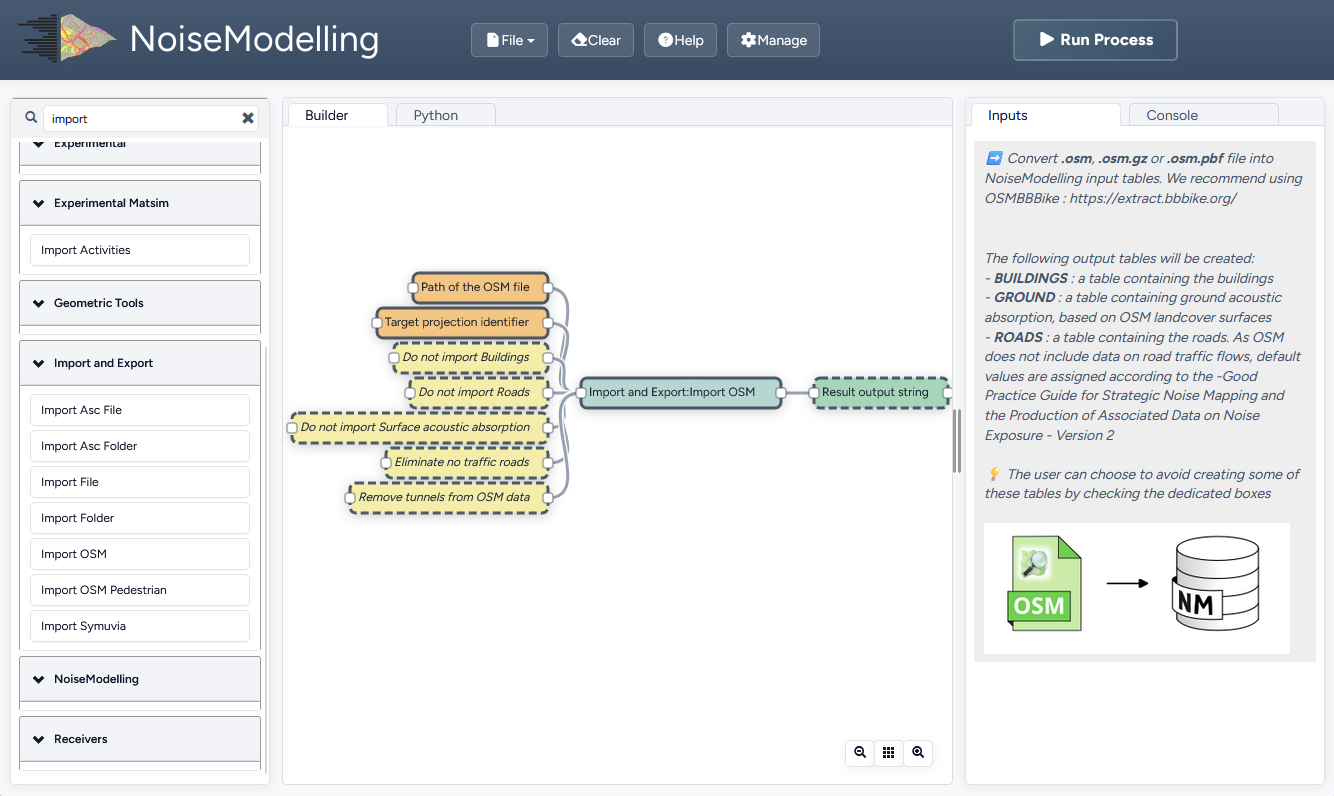Image resolution: width=1334 pixels, height=796 pixels.
Task: Select Import OSM Pedestrian block
Action: (x=140, y=590)
